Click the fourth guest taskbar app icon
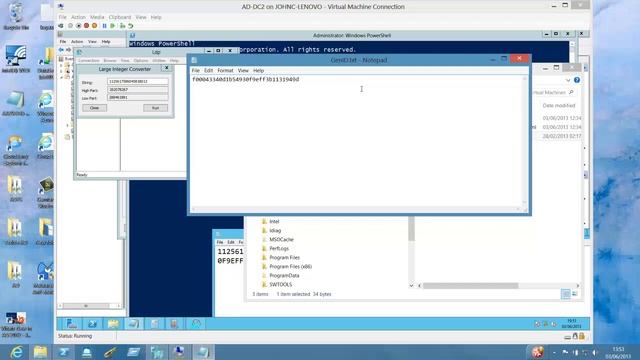 (134, 324)
